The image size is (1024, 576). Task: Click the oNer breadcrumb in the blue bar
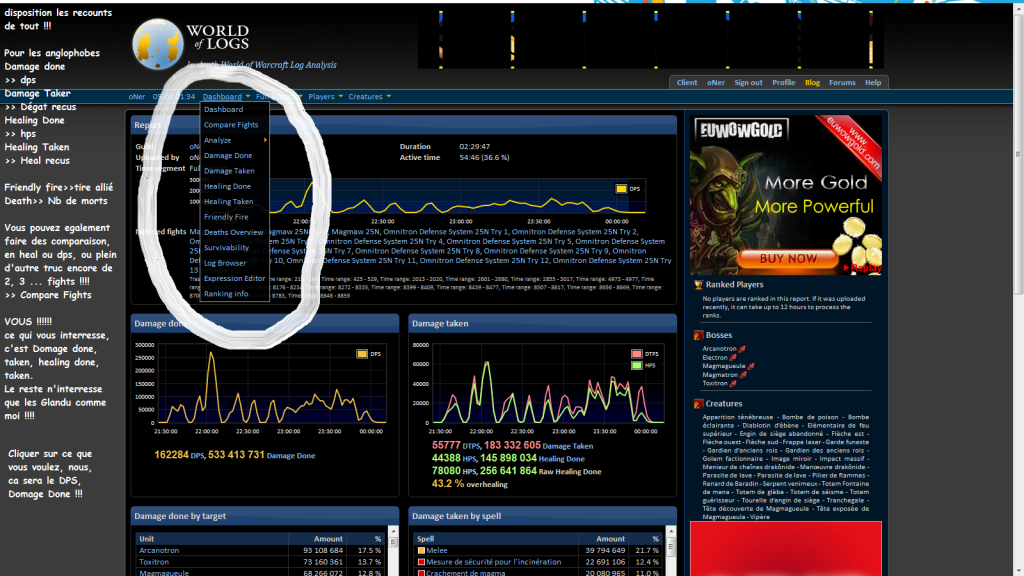136,97
